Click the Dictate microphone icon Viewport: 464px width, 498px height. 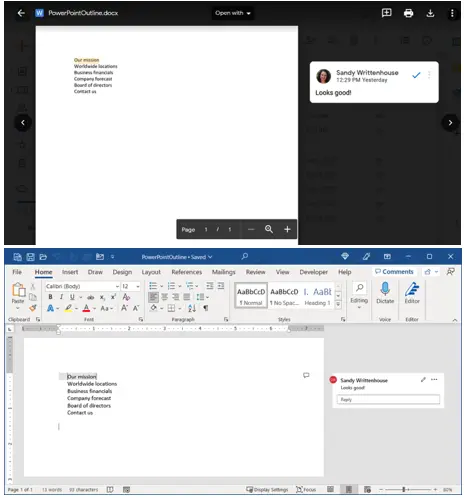[x=385, y=293]
